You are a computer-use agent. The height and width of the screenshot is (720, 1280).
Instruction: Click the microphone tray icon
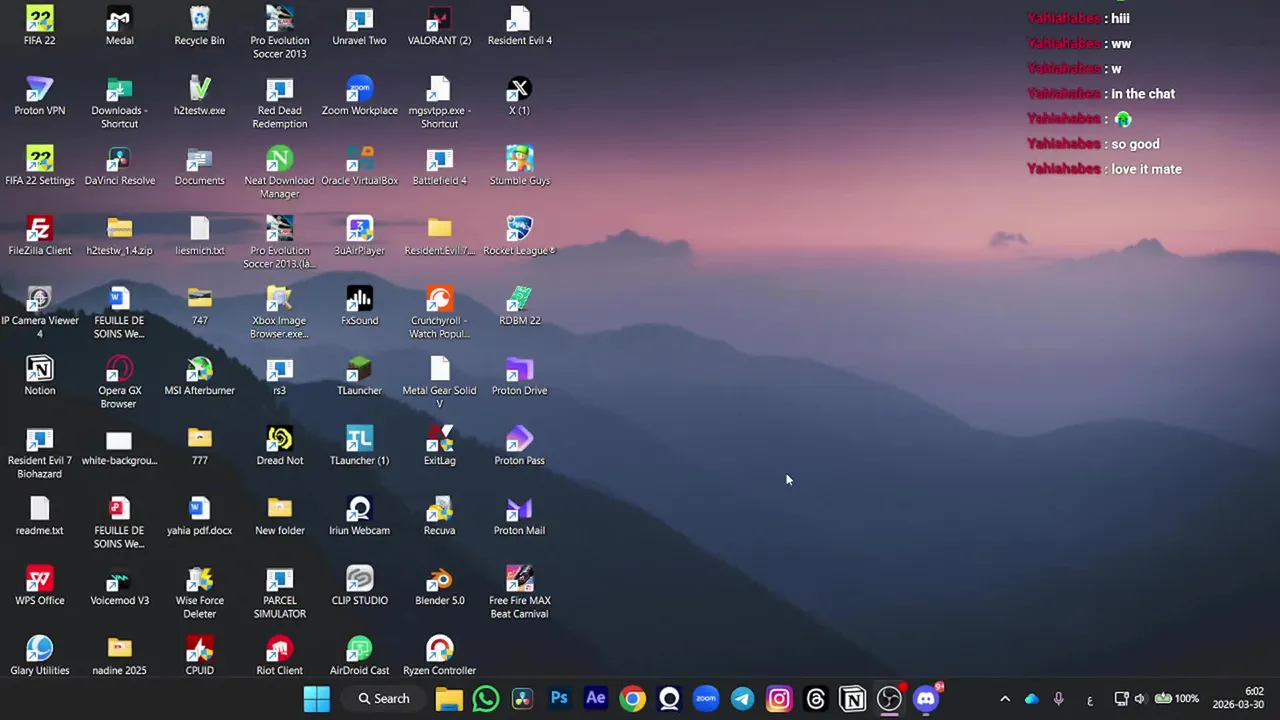(1059, 699)
